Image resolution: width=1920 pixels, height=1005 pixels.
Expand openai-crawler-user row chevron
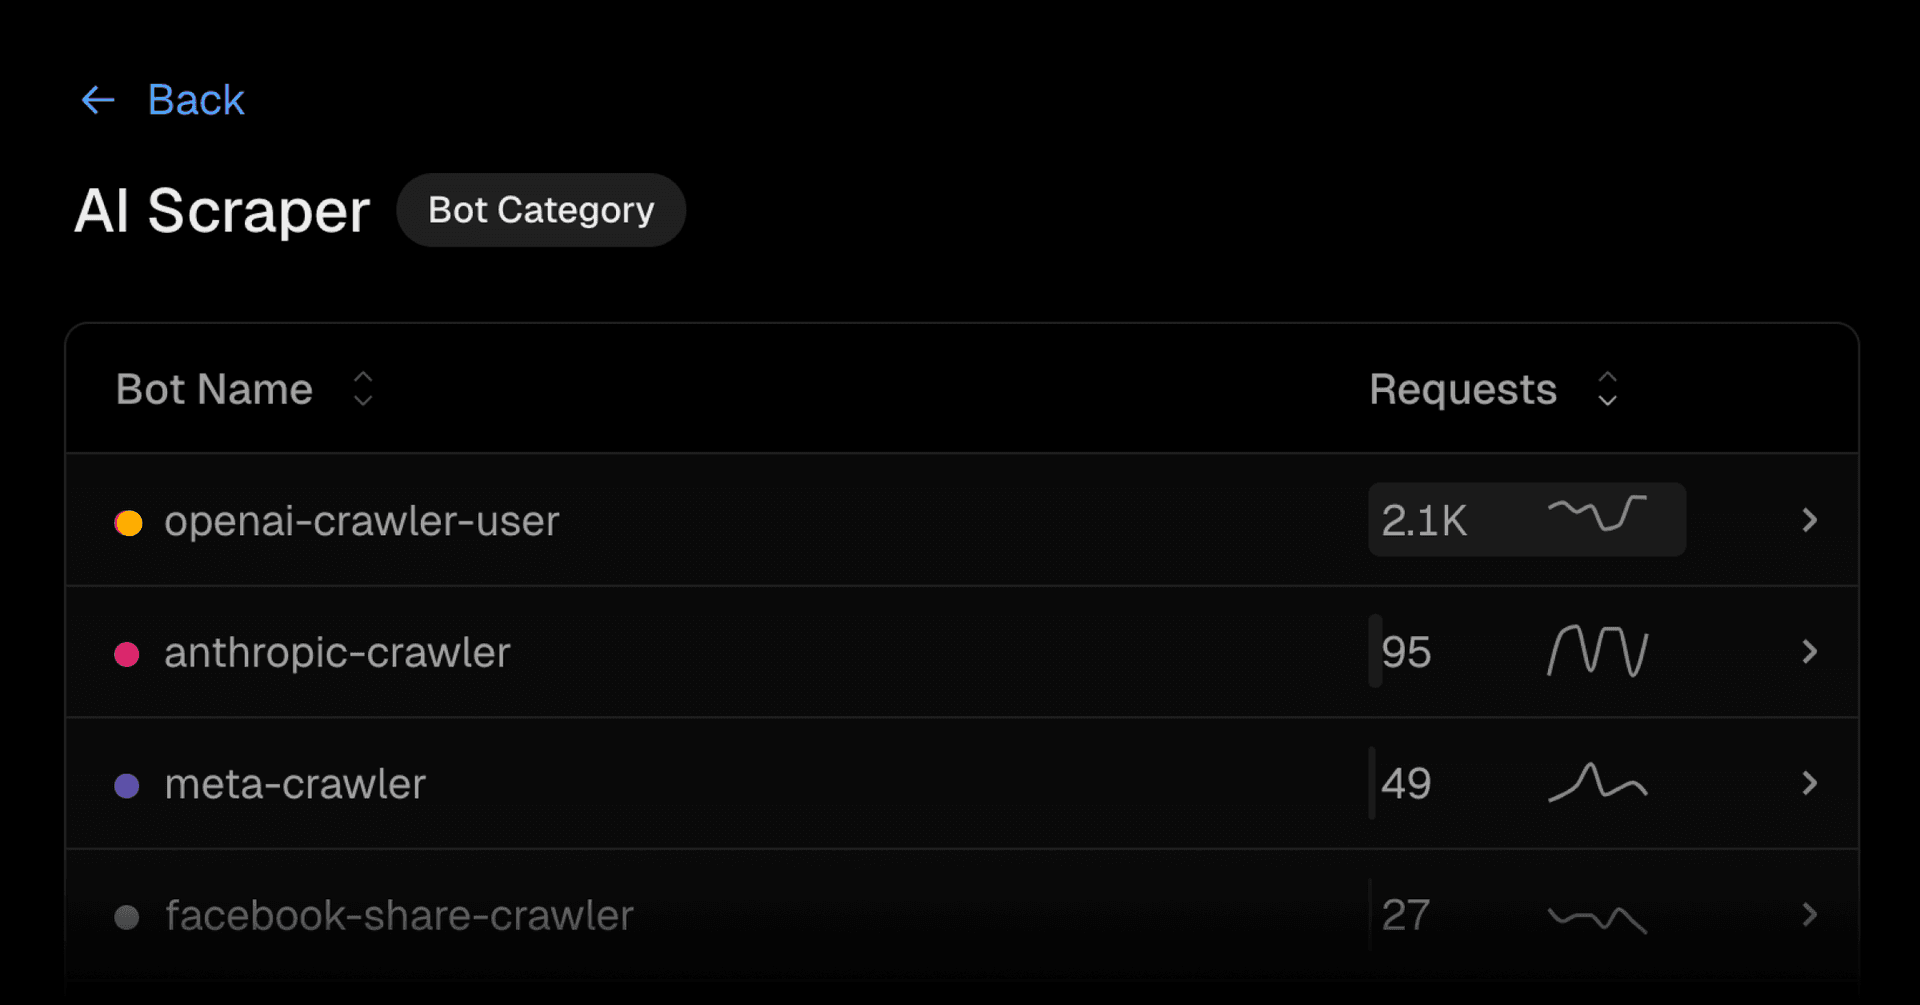click(1809, 520)
